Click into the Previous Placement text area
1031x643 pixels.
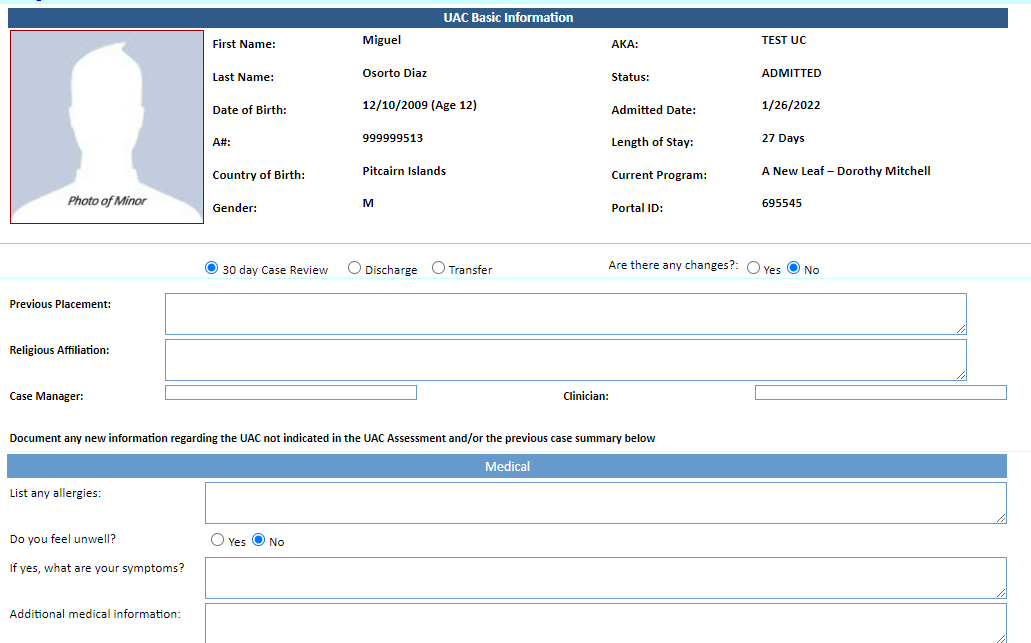pos(565,314)
